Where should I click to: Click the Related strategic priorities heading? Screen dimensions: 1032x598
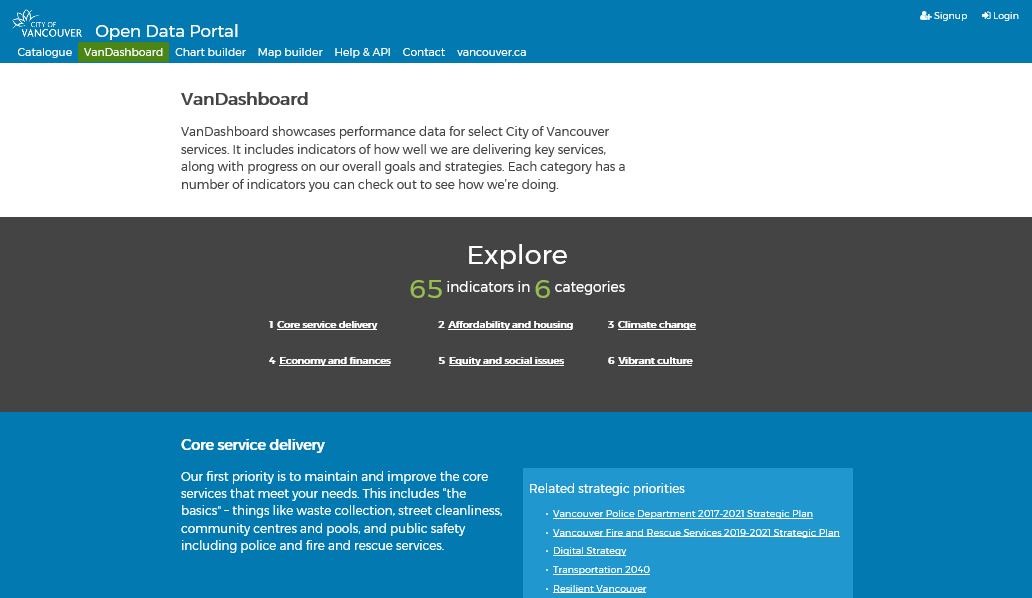(x=607, y=489)
